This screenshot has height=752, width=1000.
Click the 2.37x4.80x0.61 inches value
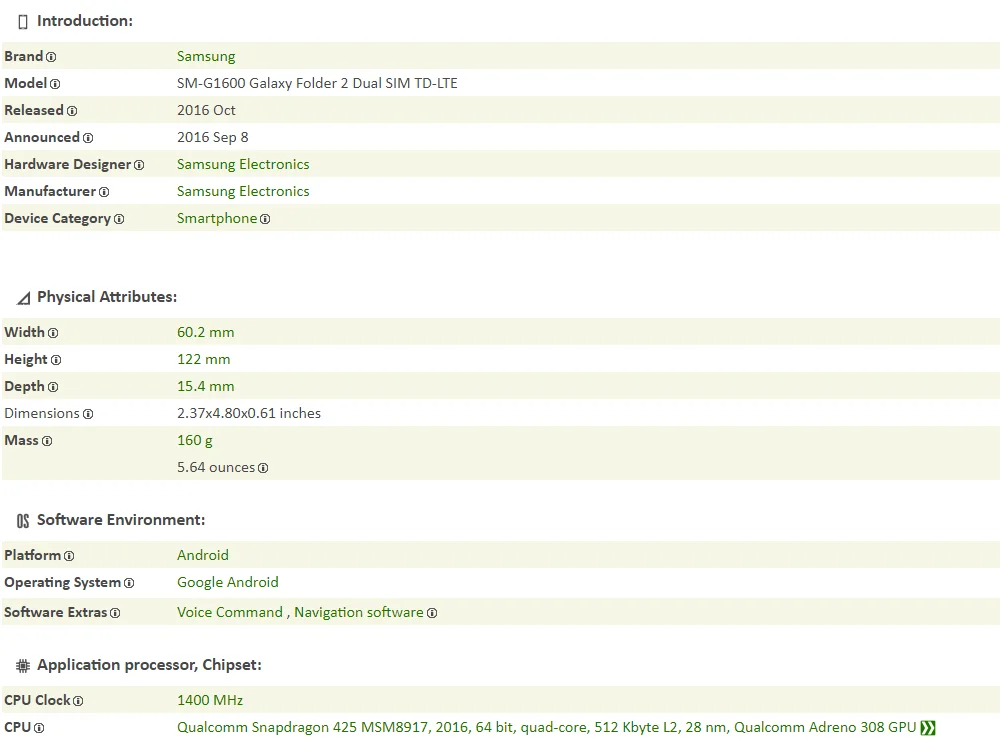249,413
